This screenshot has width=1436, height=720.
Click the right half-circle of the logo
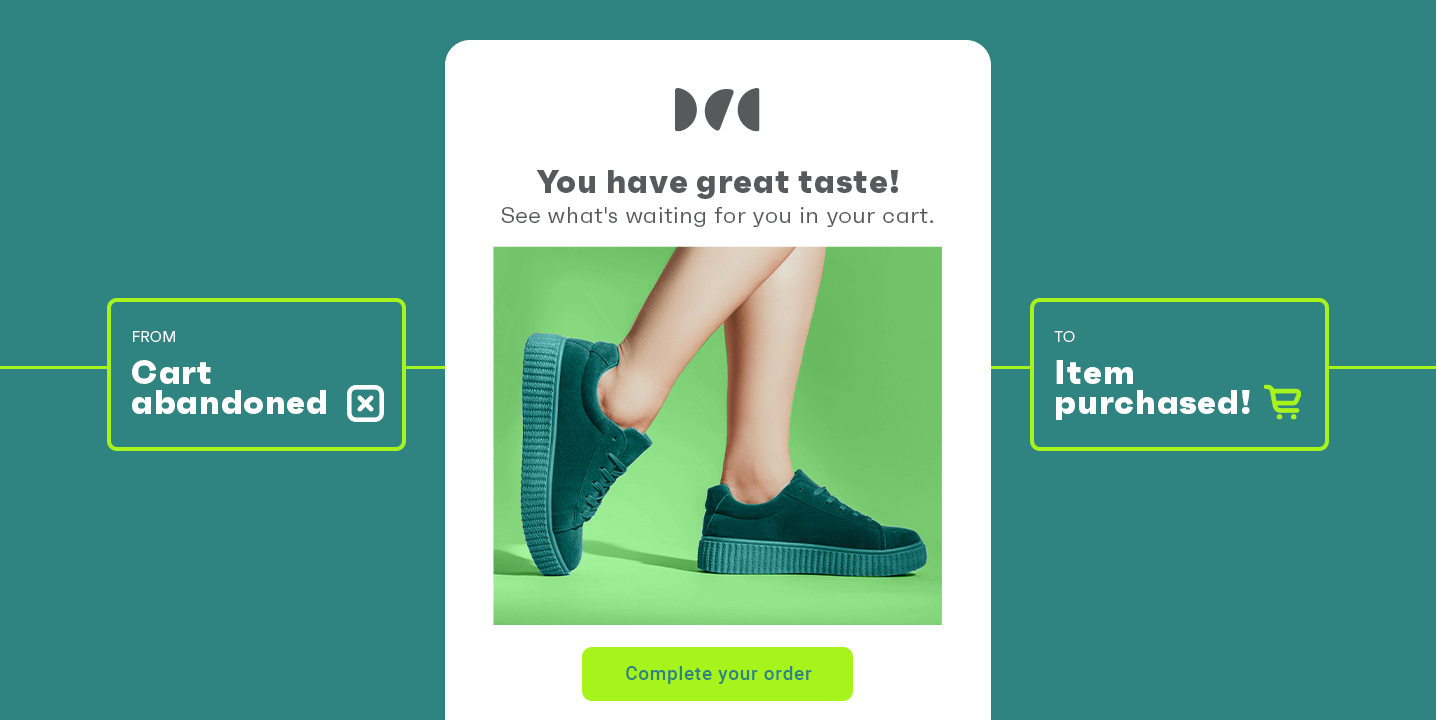coord(749,110)
